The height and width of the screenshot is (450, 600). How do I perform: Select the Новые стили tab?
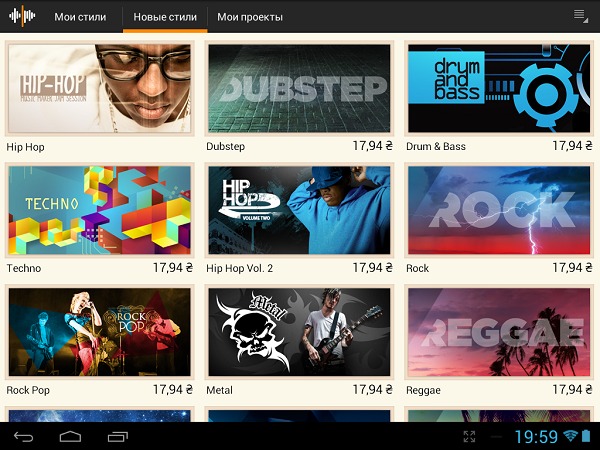point(165,17)
